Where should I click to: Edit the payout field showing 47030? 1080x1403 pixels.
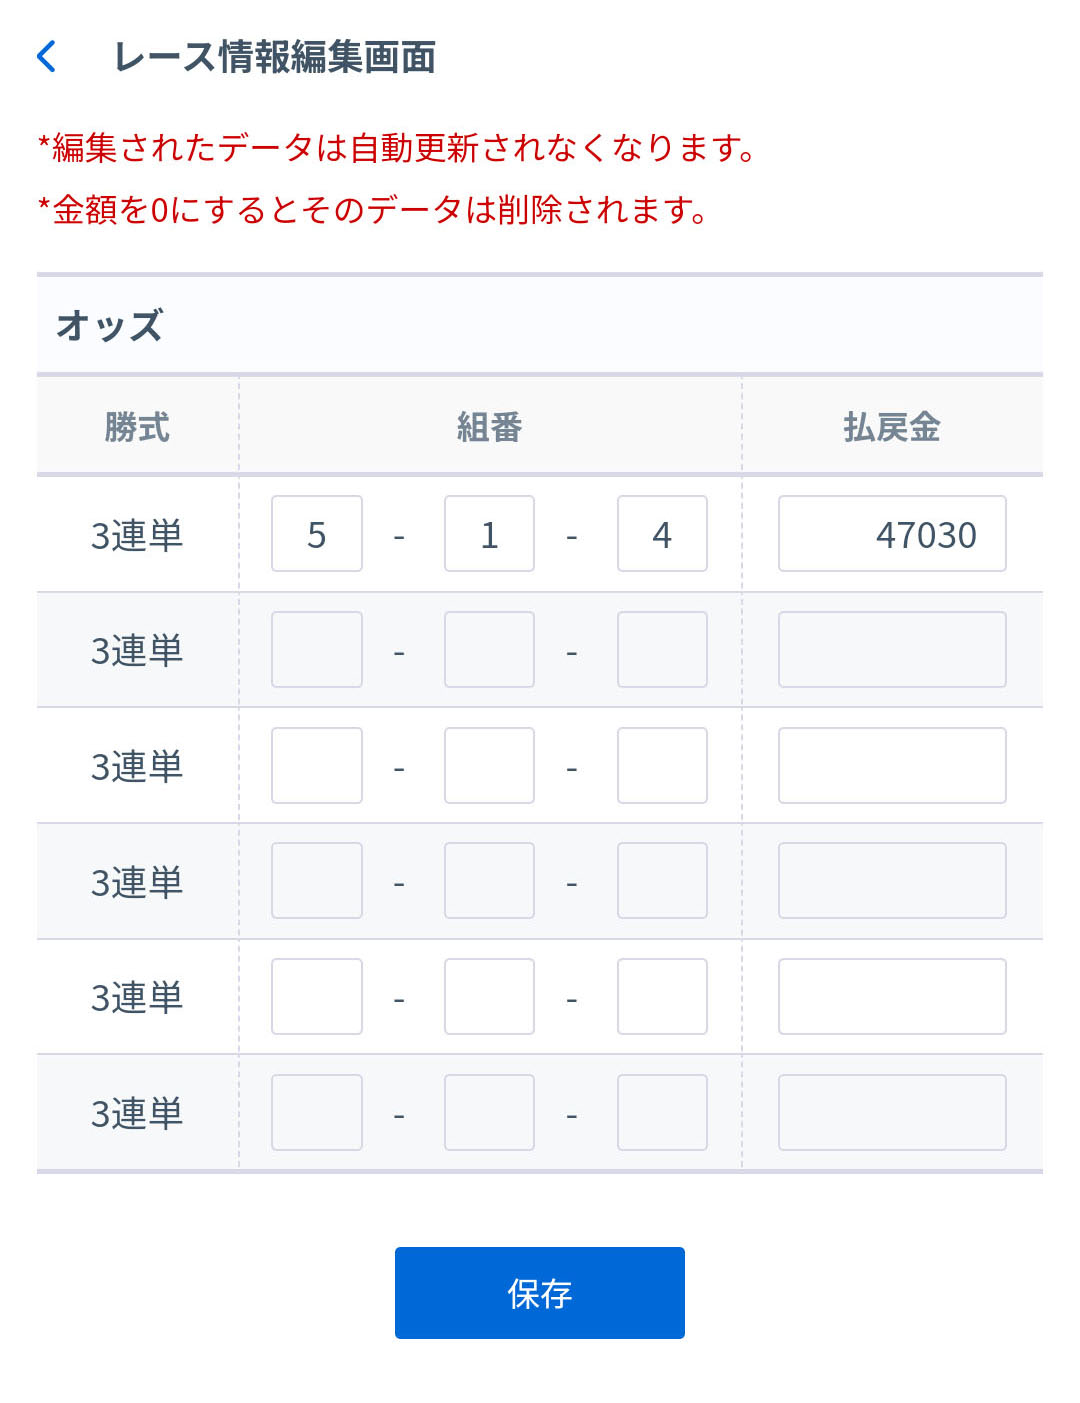pyautogui.click(x=892, y=534)
